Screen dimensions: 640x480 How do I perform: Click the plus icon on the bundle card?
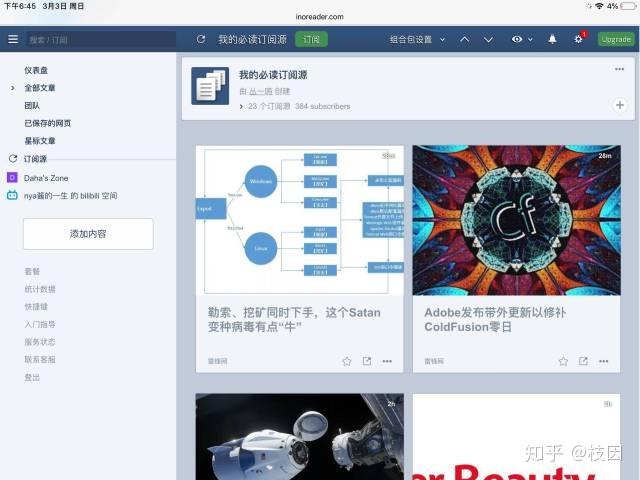tap(620, 105)
